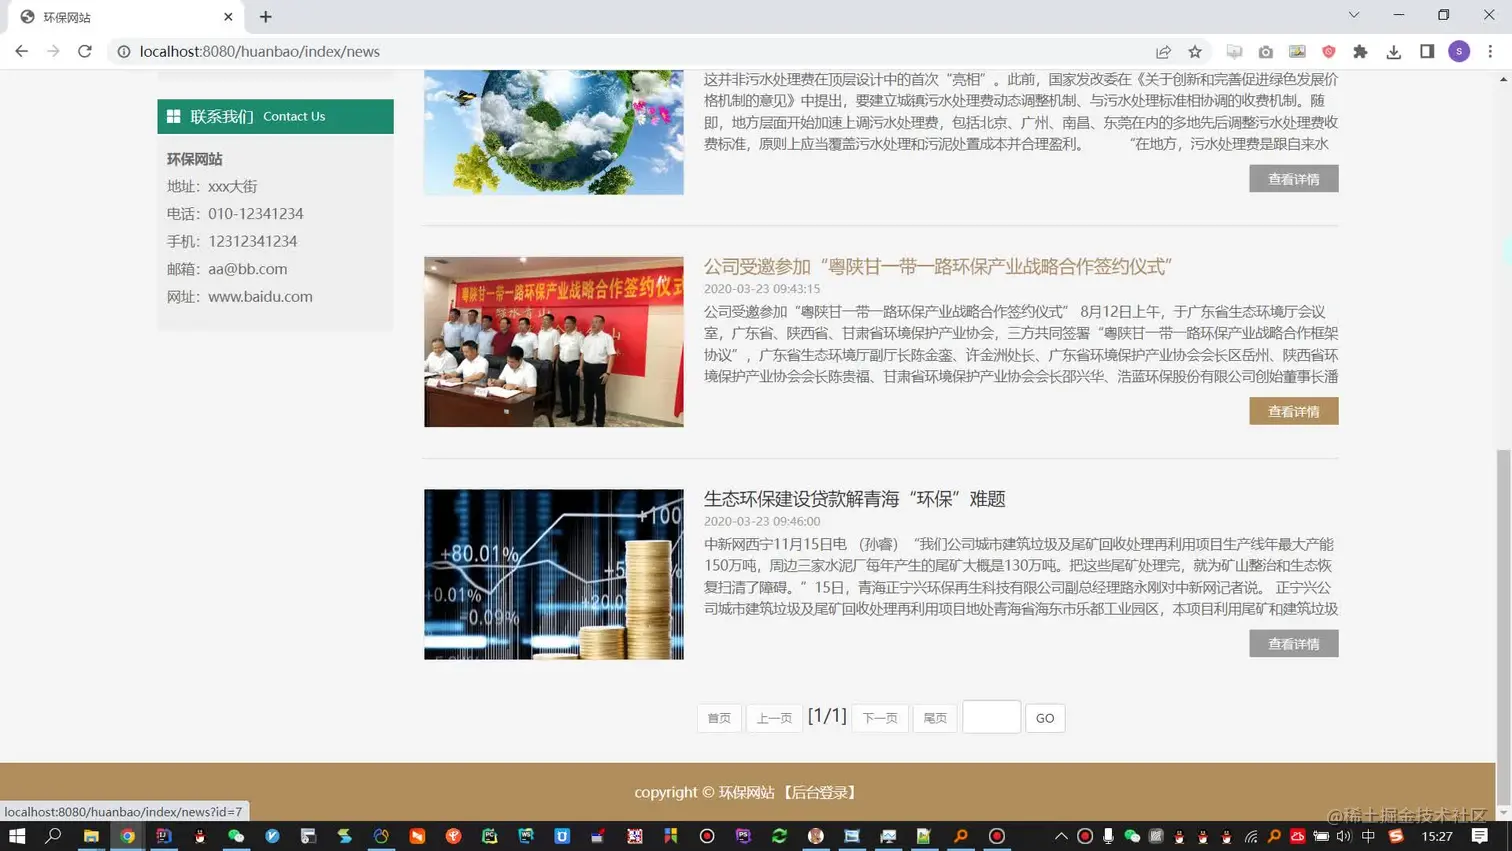Go to 尾页 in the pagination
1512x851 pixels.
pyautogui.click(x=935, y=718)
